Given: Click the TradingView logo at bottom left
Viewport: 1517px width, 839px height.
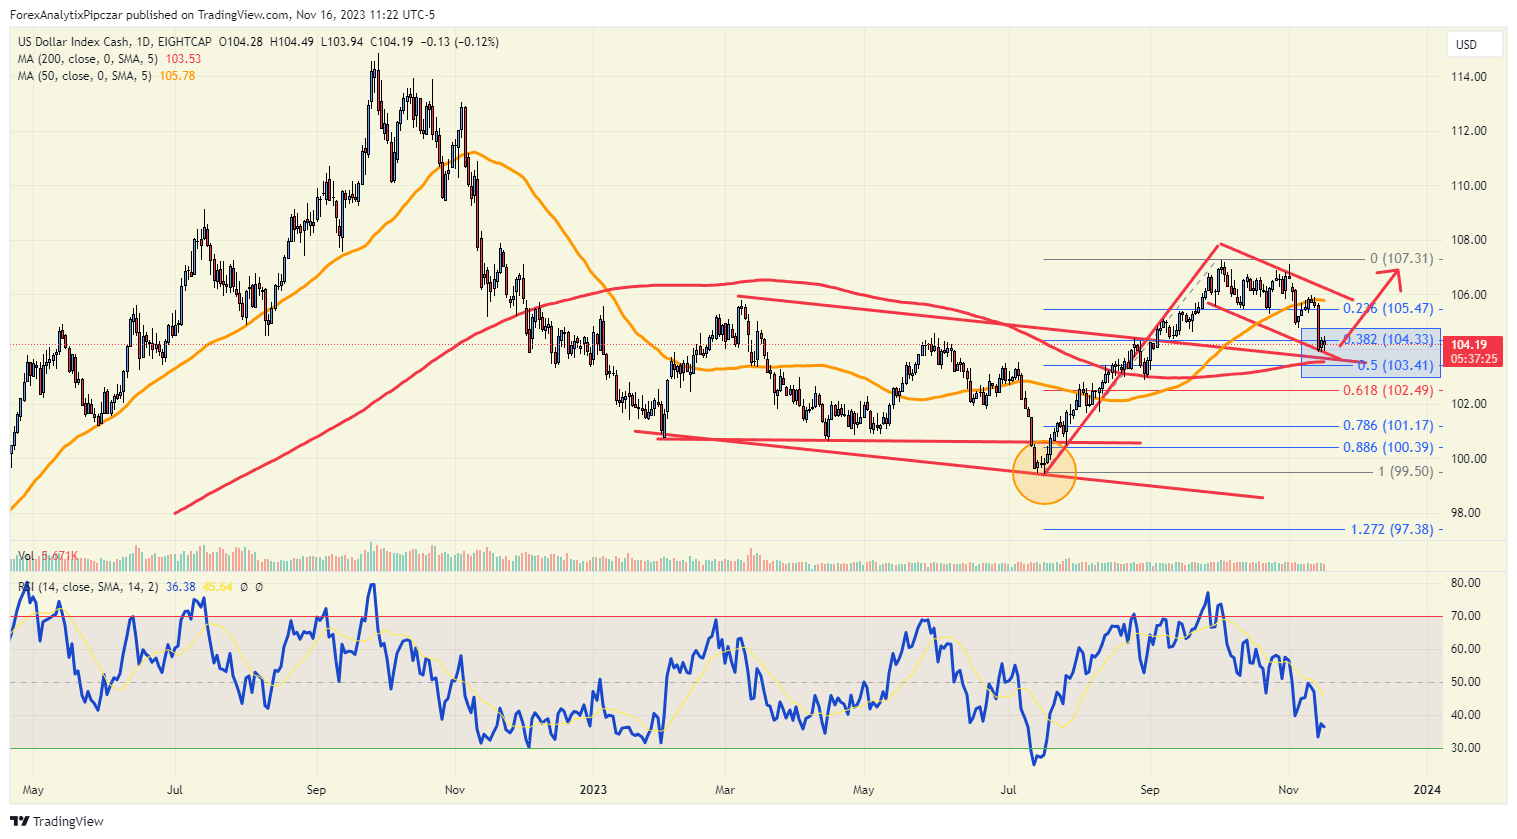Looking at the screenshot, I should pos(19,821).
